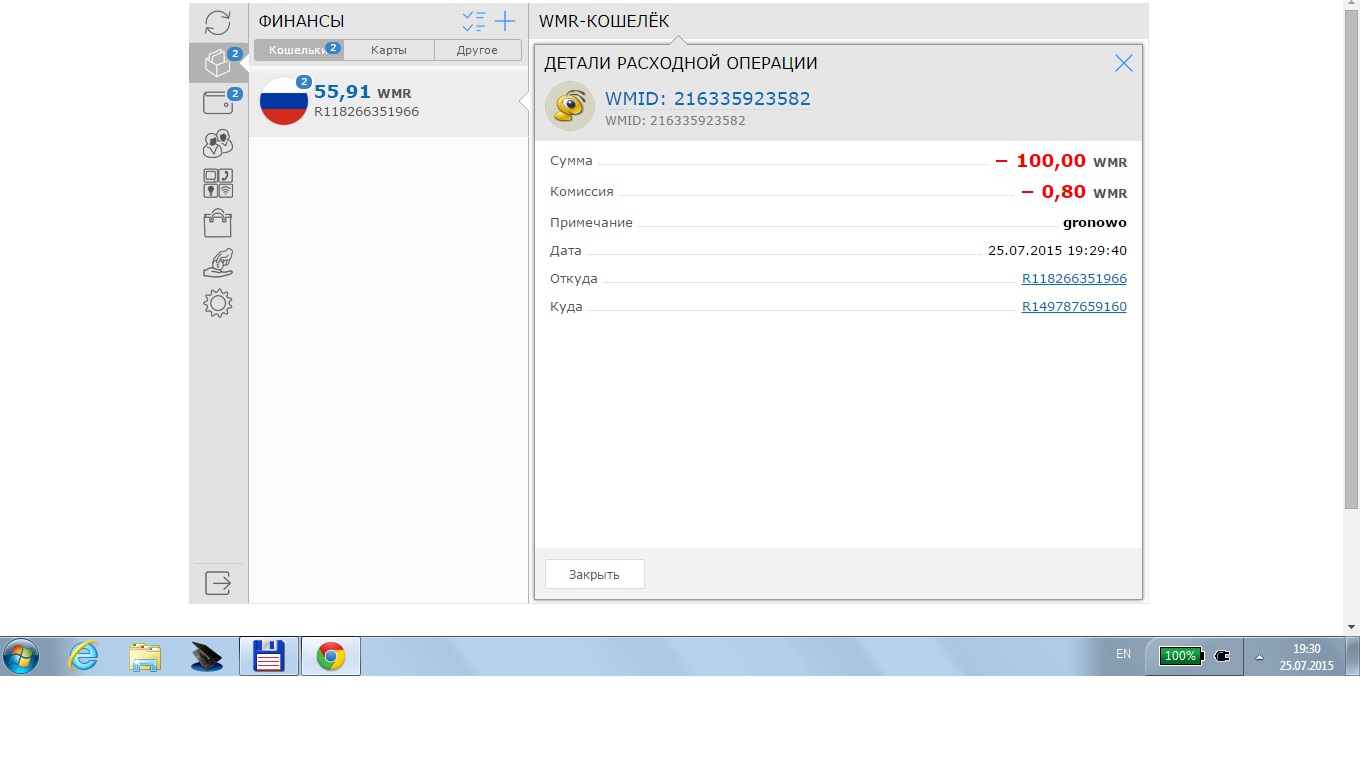Close operation details with the X icon

[x=1124, y=63]
